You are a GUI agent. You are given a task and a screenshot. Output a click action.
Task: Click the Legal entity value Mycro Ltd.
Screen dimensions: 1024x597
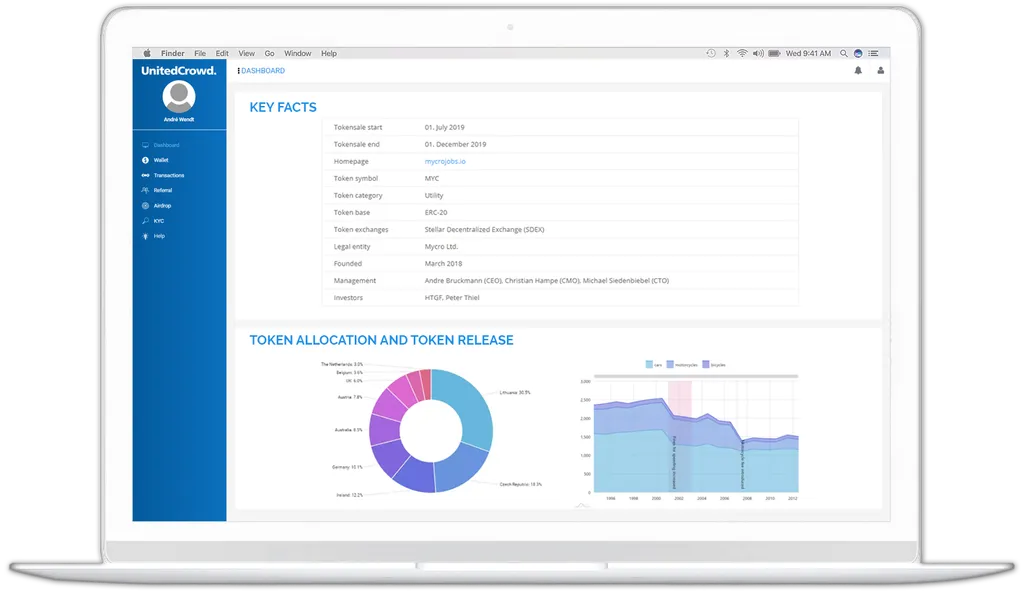441,246
